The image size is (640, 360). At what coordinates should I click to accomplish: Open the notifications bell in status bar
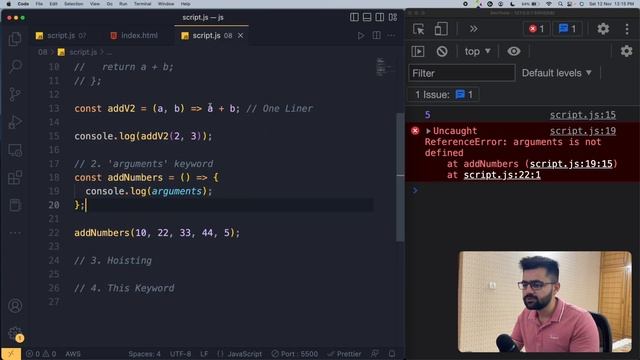click(392, 354)
